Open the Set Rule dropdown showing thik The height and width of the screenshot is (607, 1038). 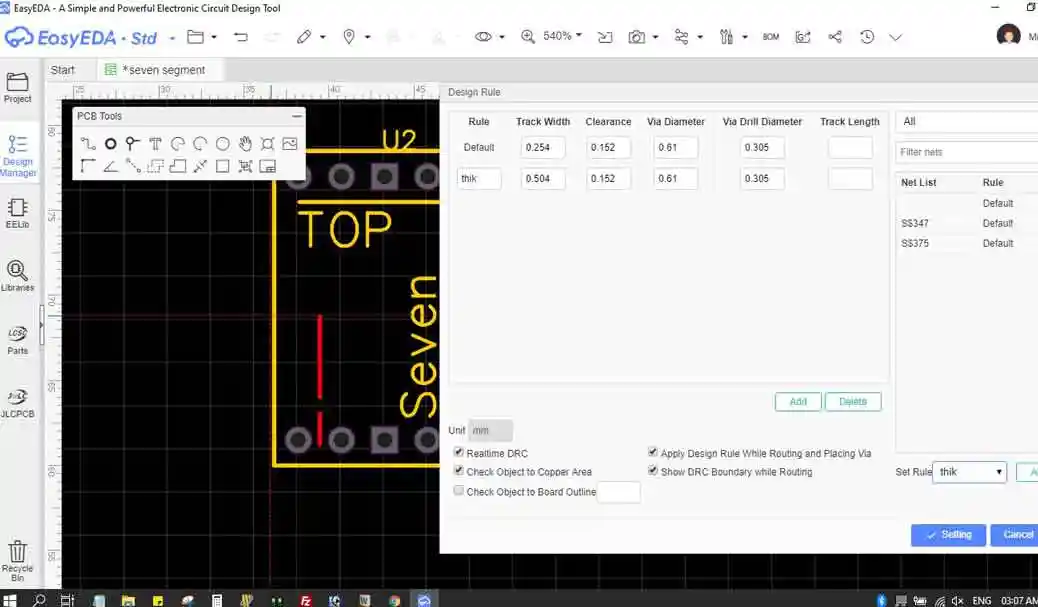point(968,472)
